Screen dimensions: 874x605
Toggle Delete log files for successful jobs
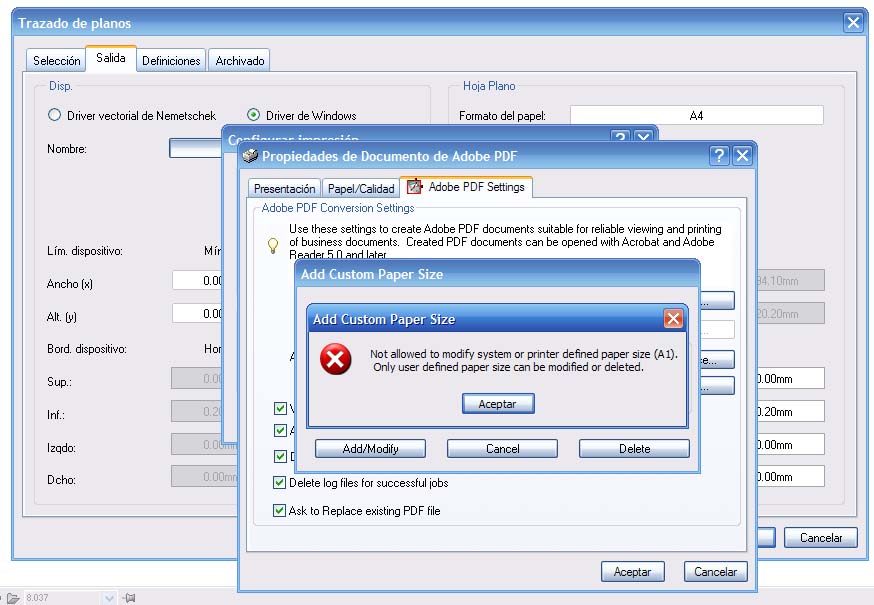279,482
